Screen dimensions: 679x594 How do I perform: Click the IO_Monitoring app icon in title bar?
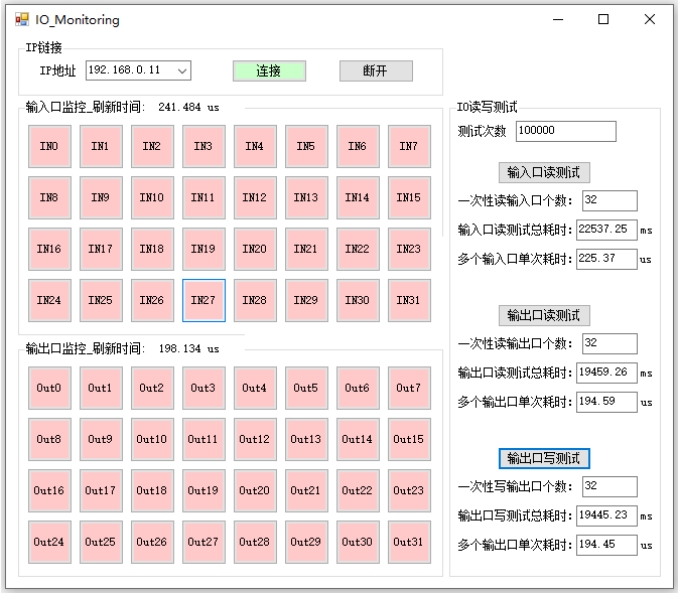point(22,19)
